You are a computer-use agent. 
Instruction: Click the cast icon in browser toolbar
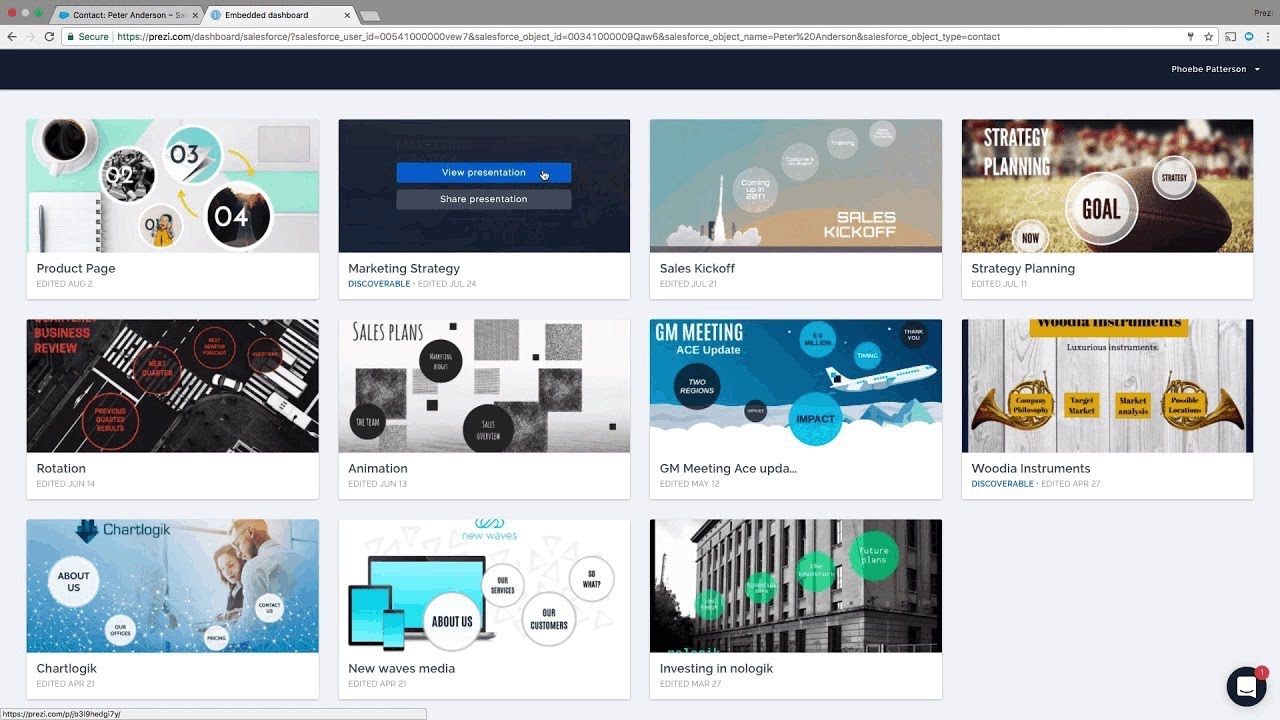click(x=1232, y=37)
